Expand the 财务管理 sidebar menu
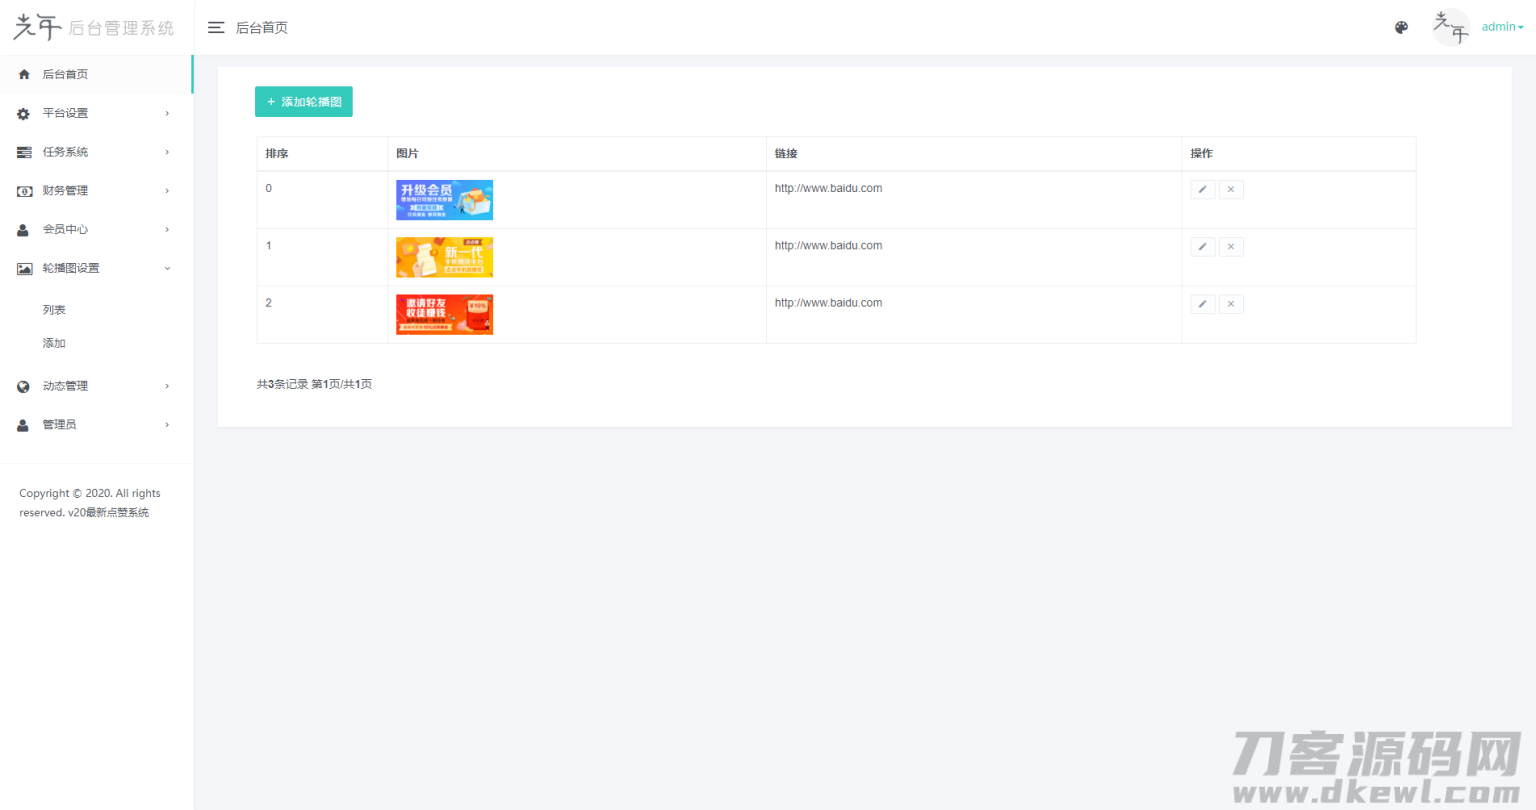 (96, 191)
